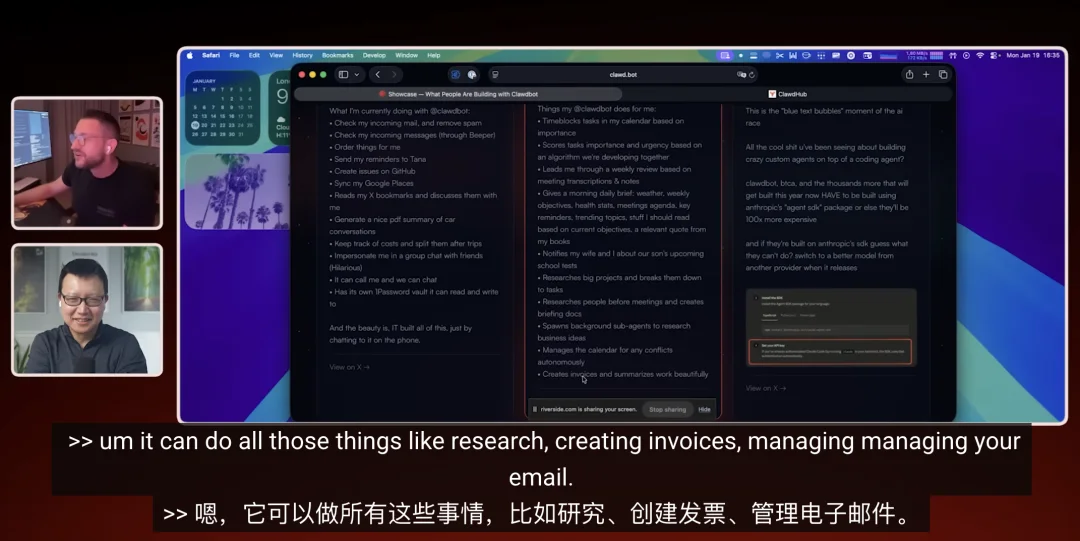Open the Window menu
Screen dimensions: 1080x541
(x=406, y=55)
